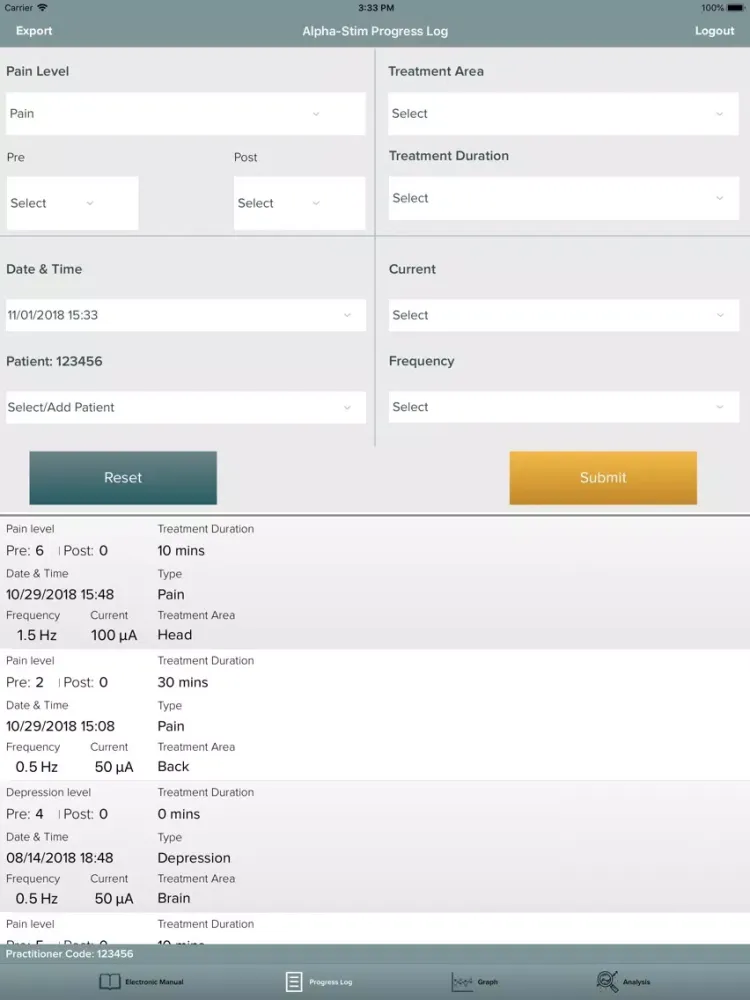Switch to Progress Log tab label

click(330, 982)
